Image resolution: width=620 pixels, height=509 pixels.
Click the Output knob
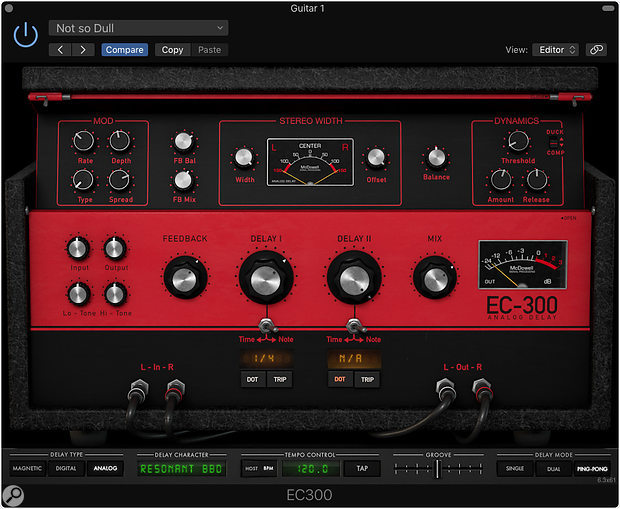point(115,248)
